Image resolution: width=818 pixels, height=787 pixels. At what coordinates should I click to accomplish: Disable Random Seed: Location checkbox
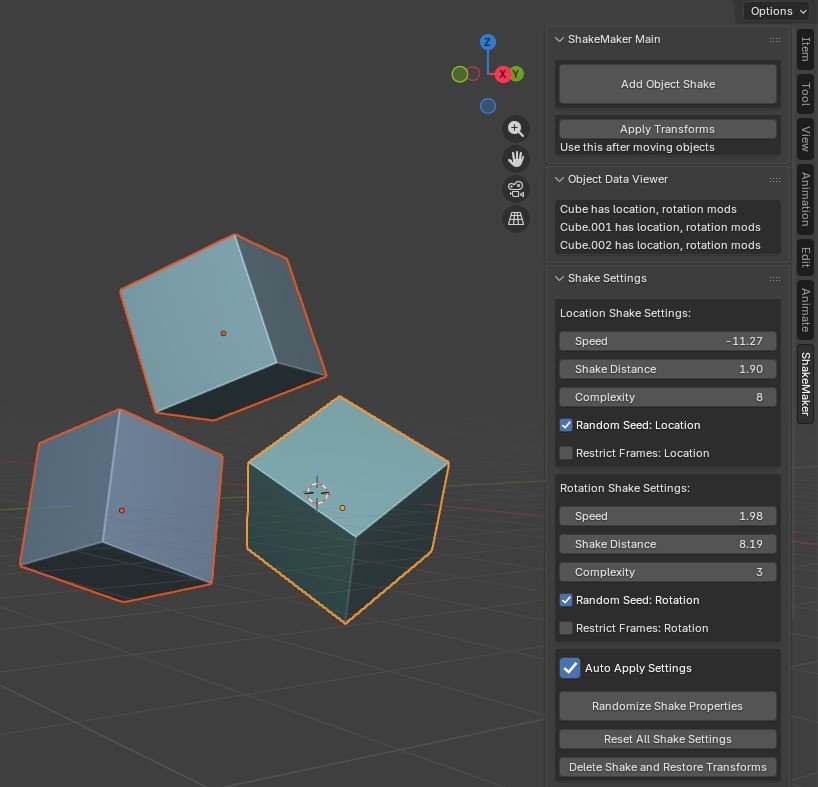coord(566,425)
